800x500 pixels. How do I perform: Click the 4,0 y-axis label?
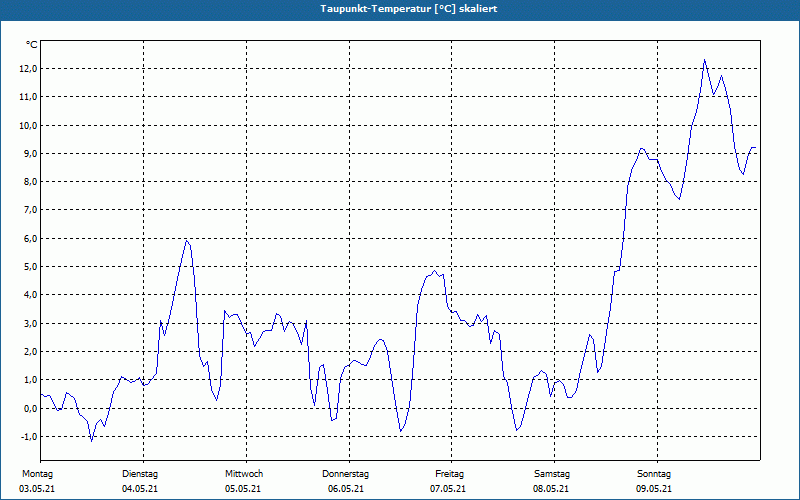click(x=31, y=295)
